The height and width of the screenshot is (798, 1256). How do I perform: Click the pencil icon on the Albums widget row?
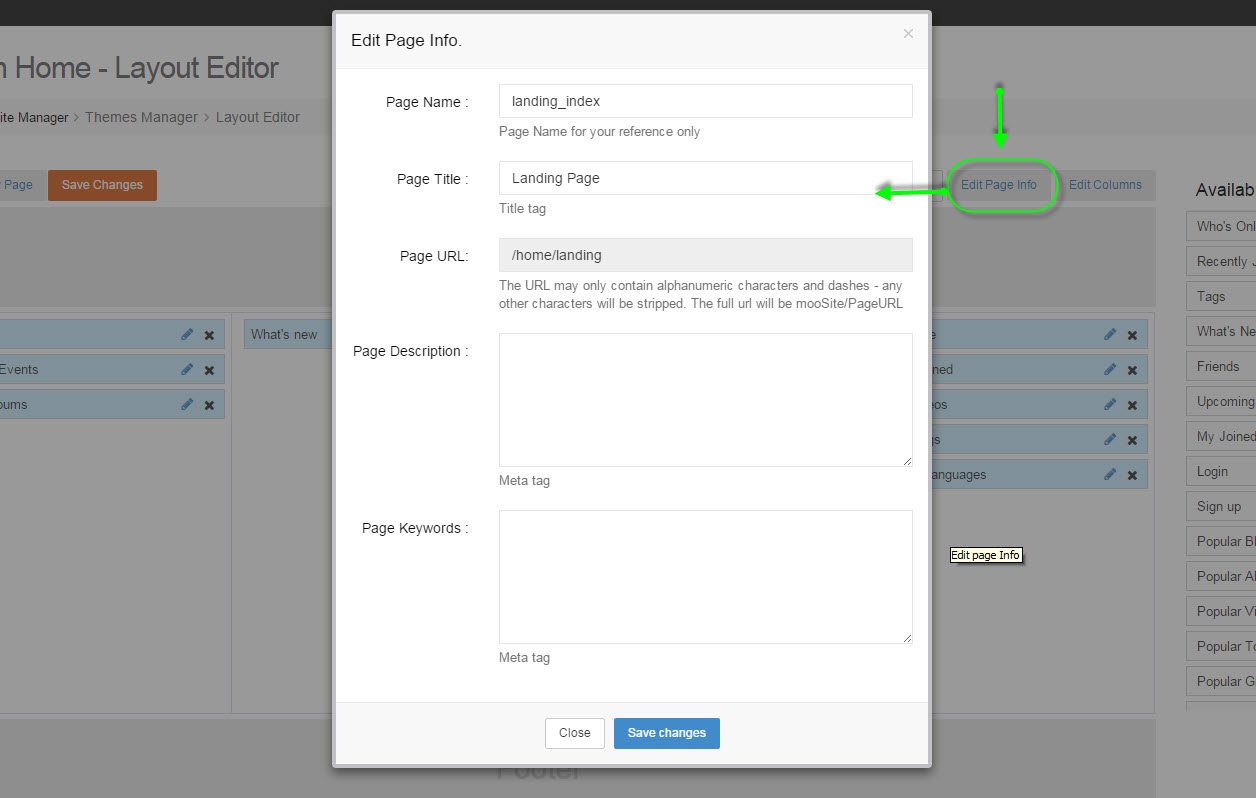(x=187, y=404)
